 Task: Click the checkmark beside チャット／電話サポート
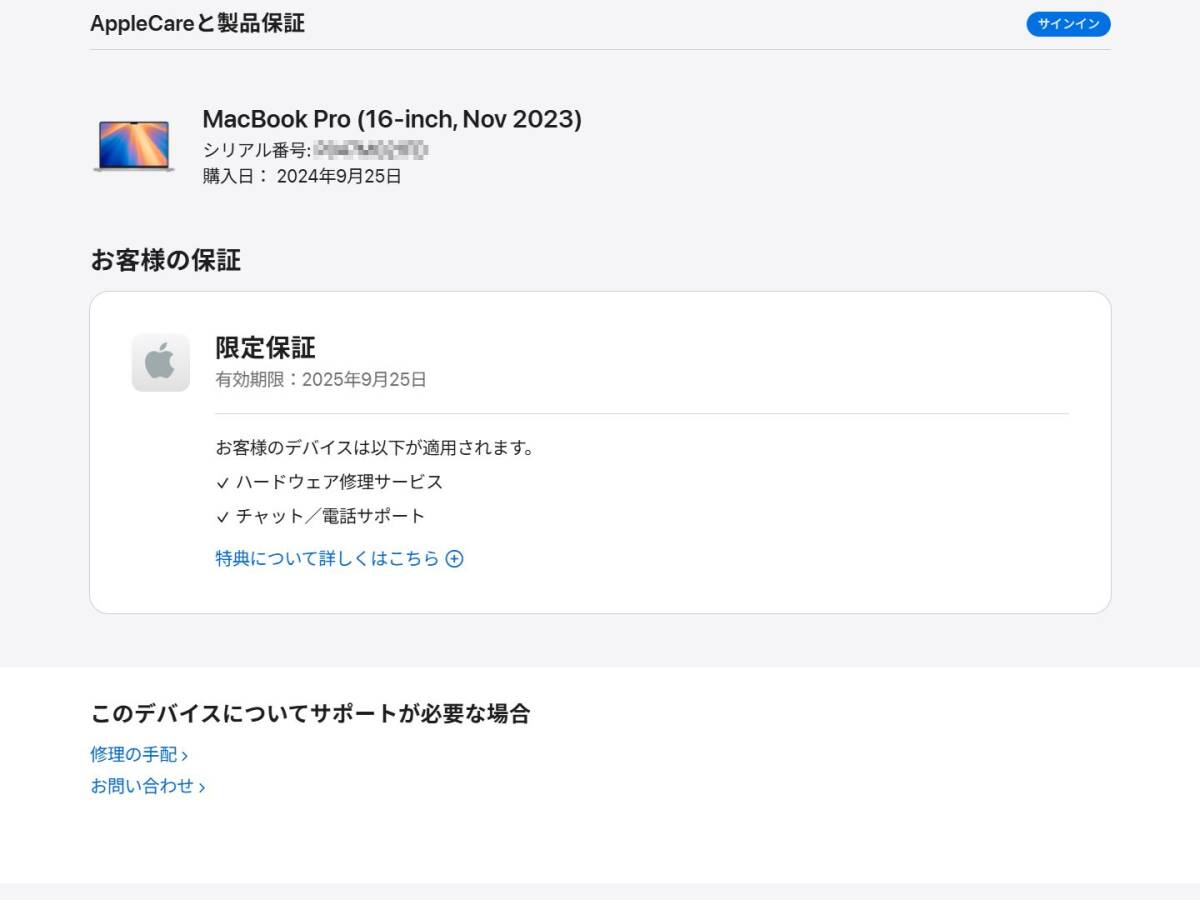tap(222, 517)
